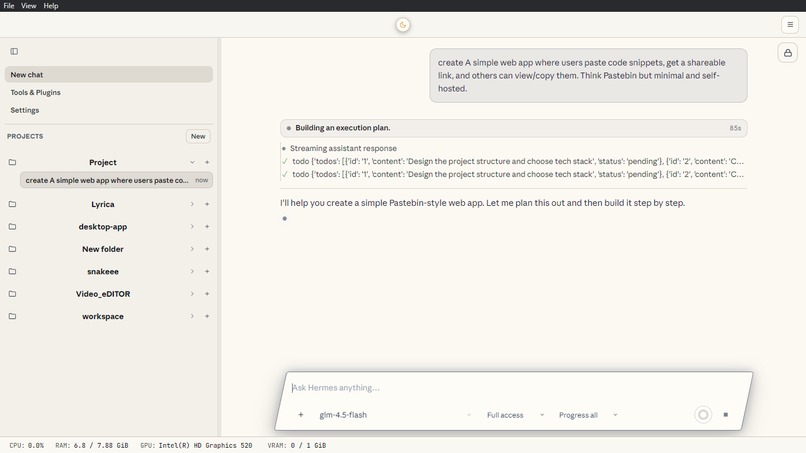The width and height of the screenshot is (806, 453).
Task: Open the Progress all dropdown
Action: [x=588, y=415]
